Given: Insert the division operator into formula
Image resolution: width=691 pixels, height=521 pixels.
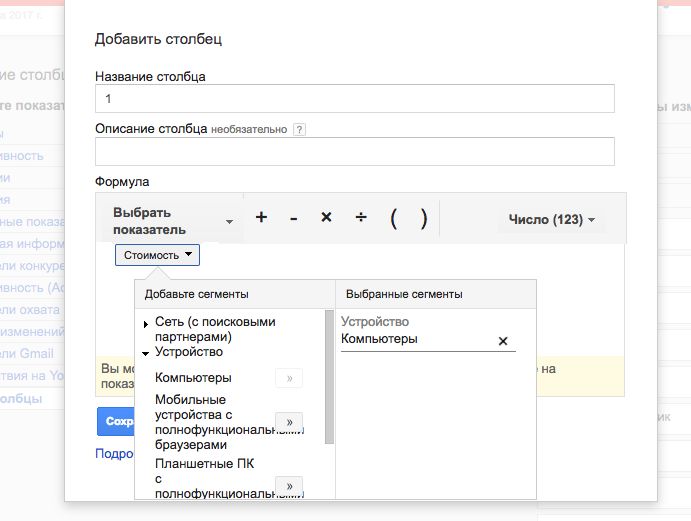Looking at the screenshot, I should pyautogui.click(x=361, y=217).
